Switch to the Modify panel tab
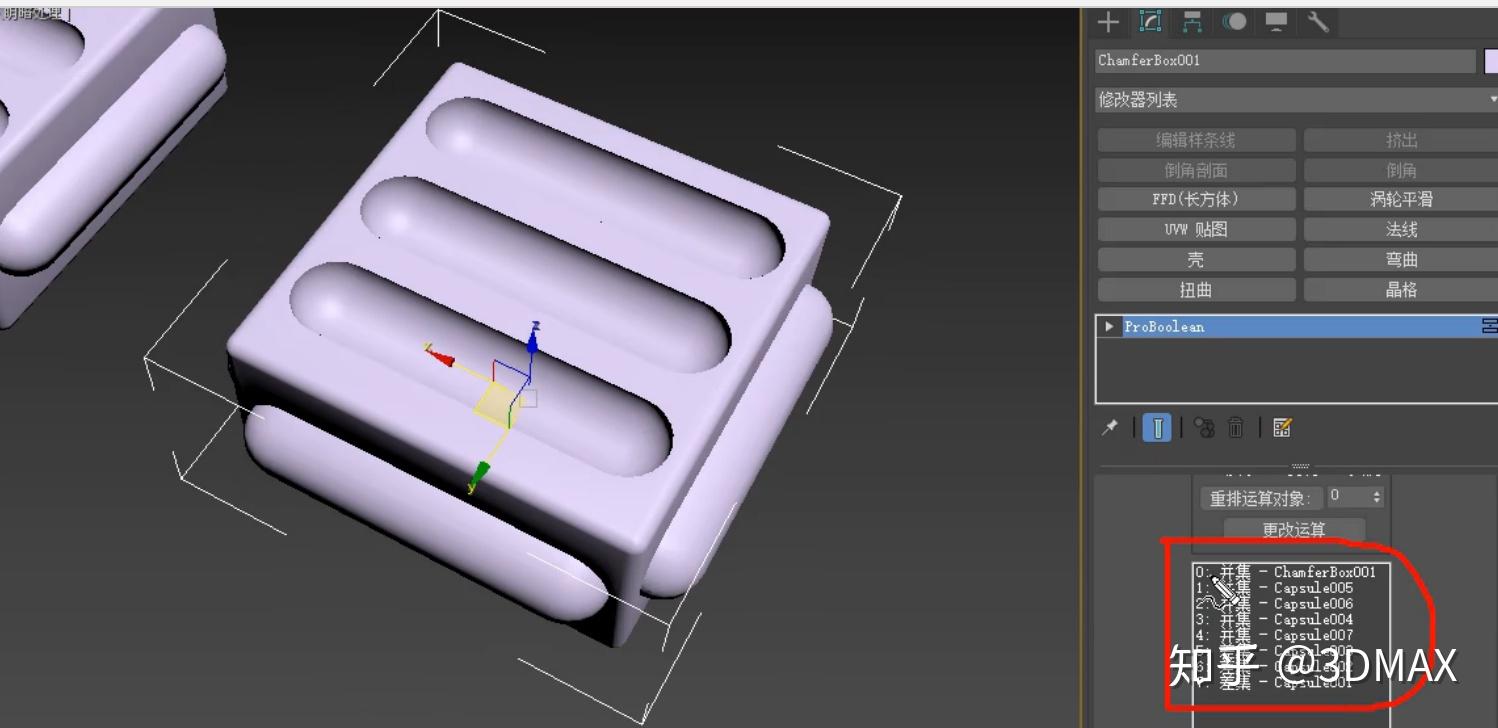Viewport: 1498px width, 728px height. [1149, 22]
